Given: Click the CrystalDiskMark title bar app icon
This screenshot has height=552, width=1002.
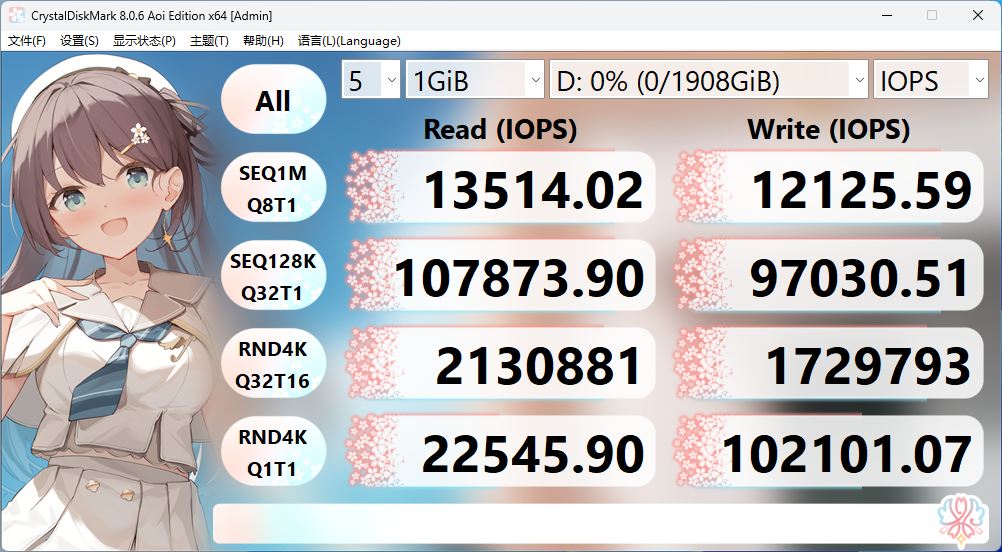Looking at the screenshot, I should point(17,15).
